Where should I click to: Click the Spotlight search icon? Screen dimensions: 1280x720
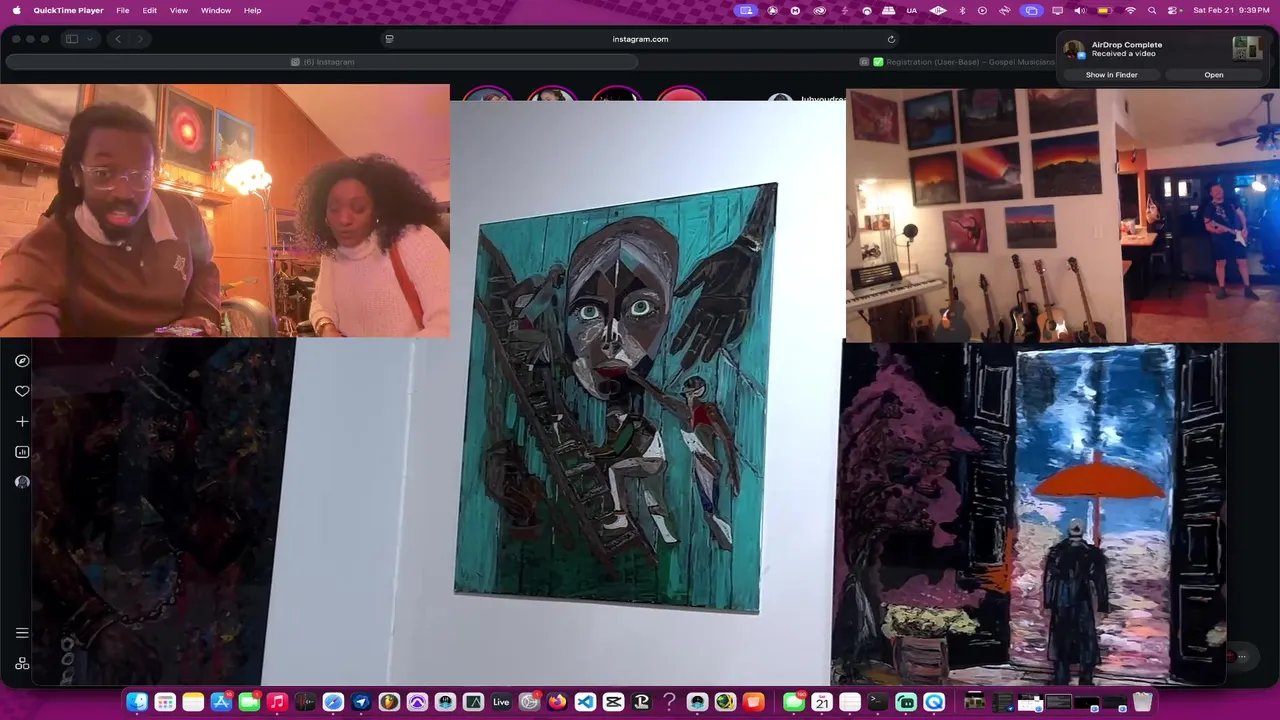point(1152,10)
